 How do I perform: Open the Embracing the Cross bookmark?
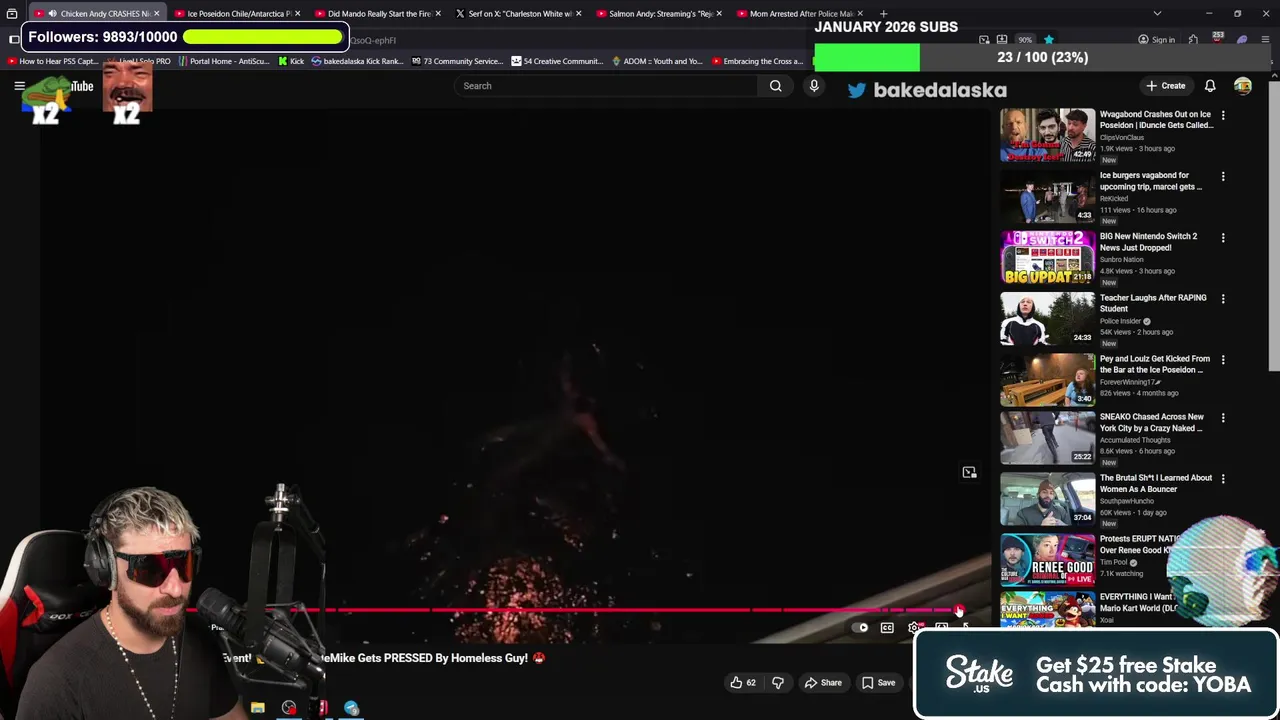click(x=758, y=61)
